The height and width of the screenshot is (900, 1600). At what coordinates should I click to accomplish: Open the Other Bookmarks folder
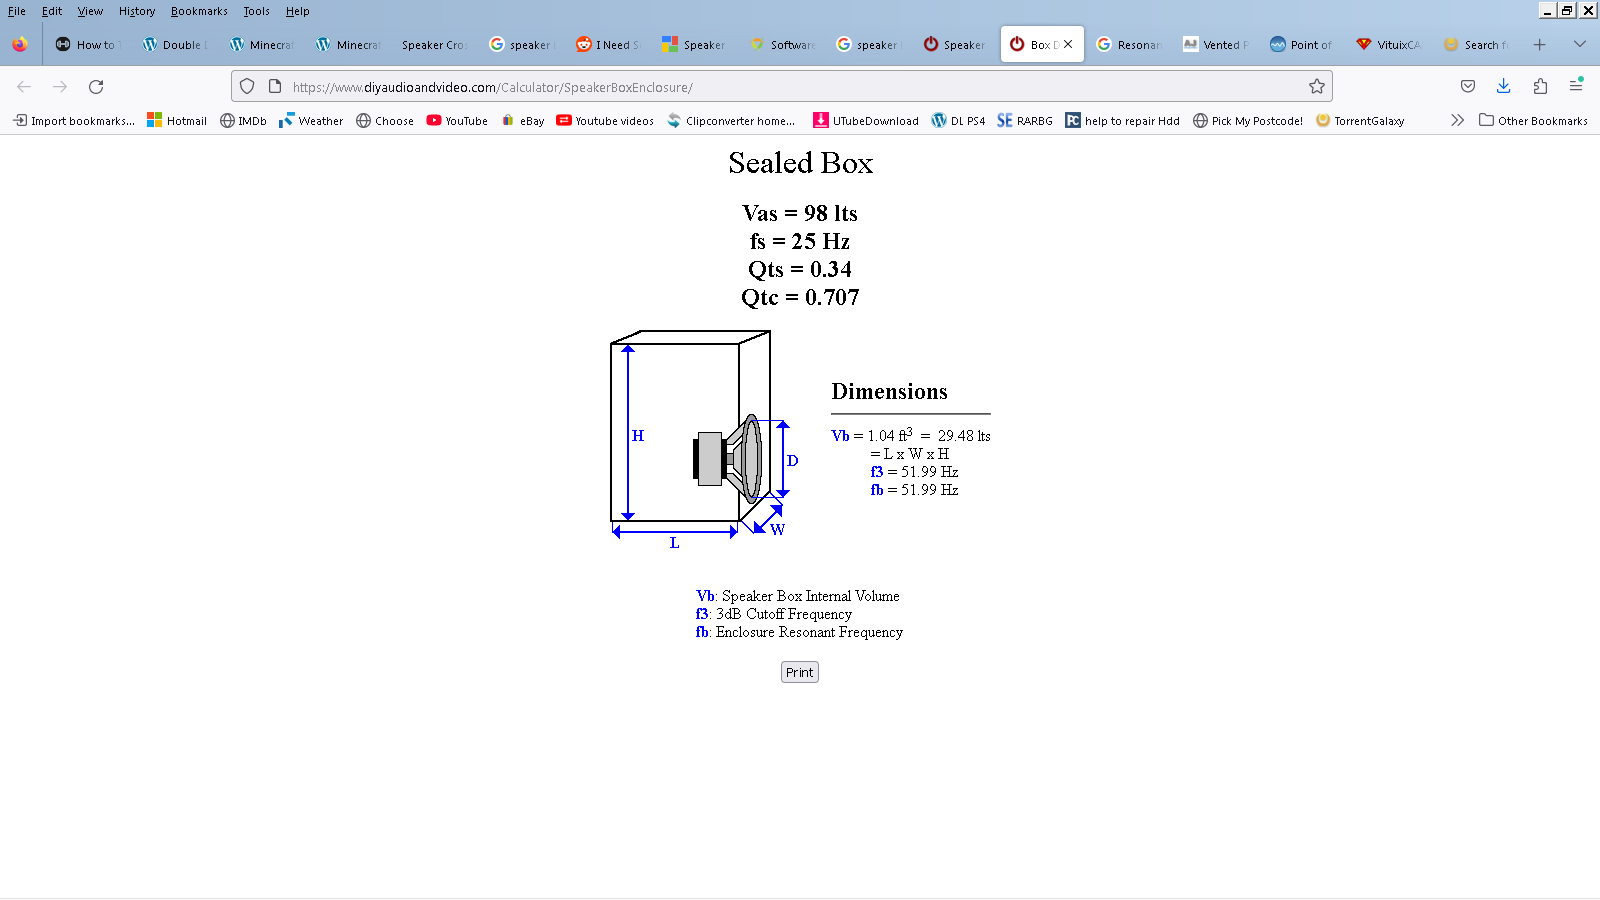point(1533,120)
